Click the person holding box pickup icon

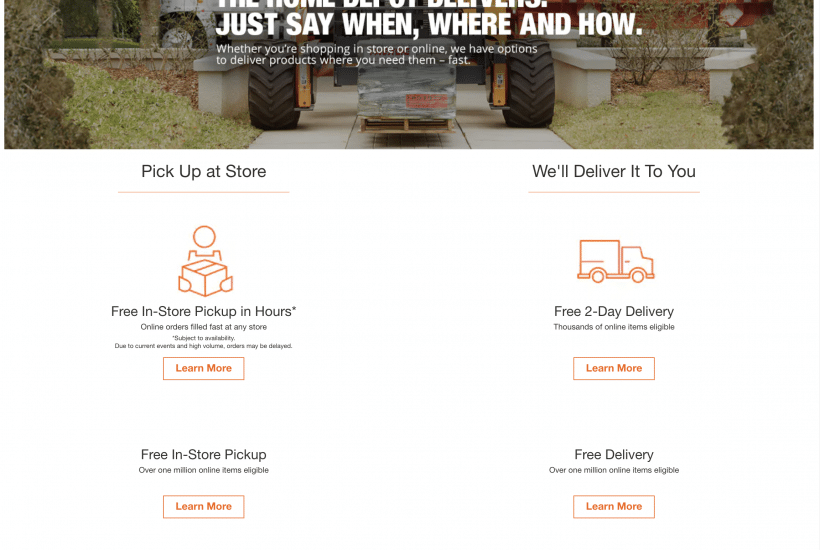pyautogui.click(x=205, y=261)
